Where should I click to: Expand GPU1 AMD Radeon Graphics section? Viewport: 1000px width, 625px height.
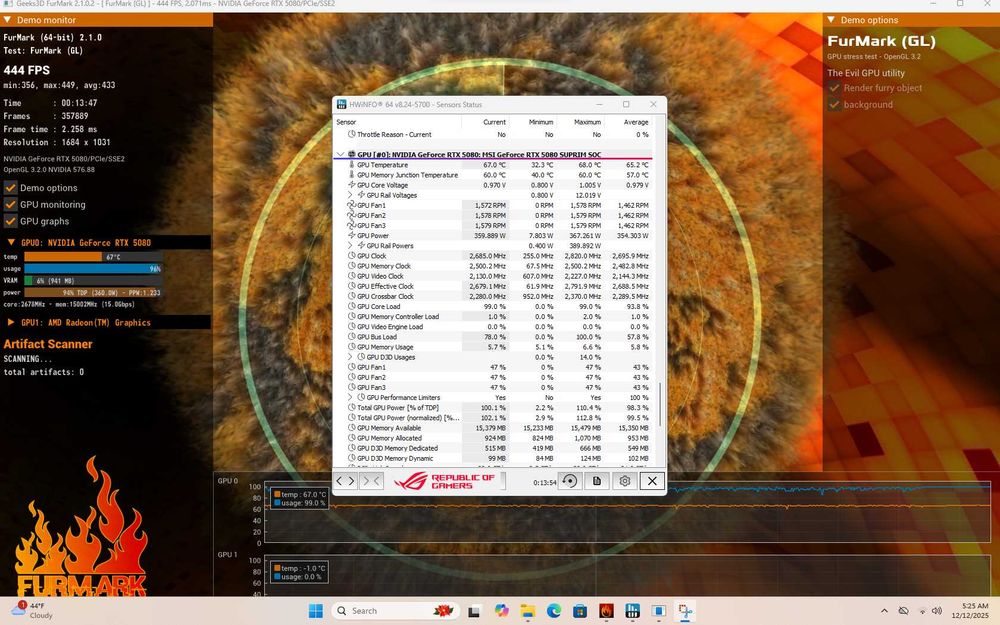[x=11, y=323]
